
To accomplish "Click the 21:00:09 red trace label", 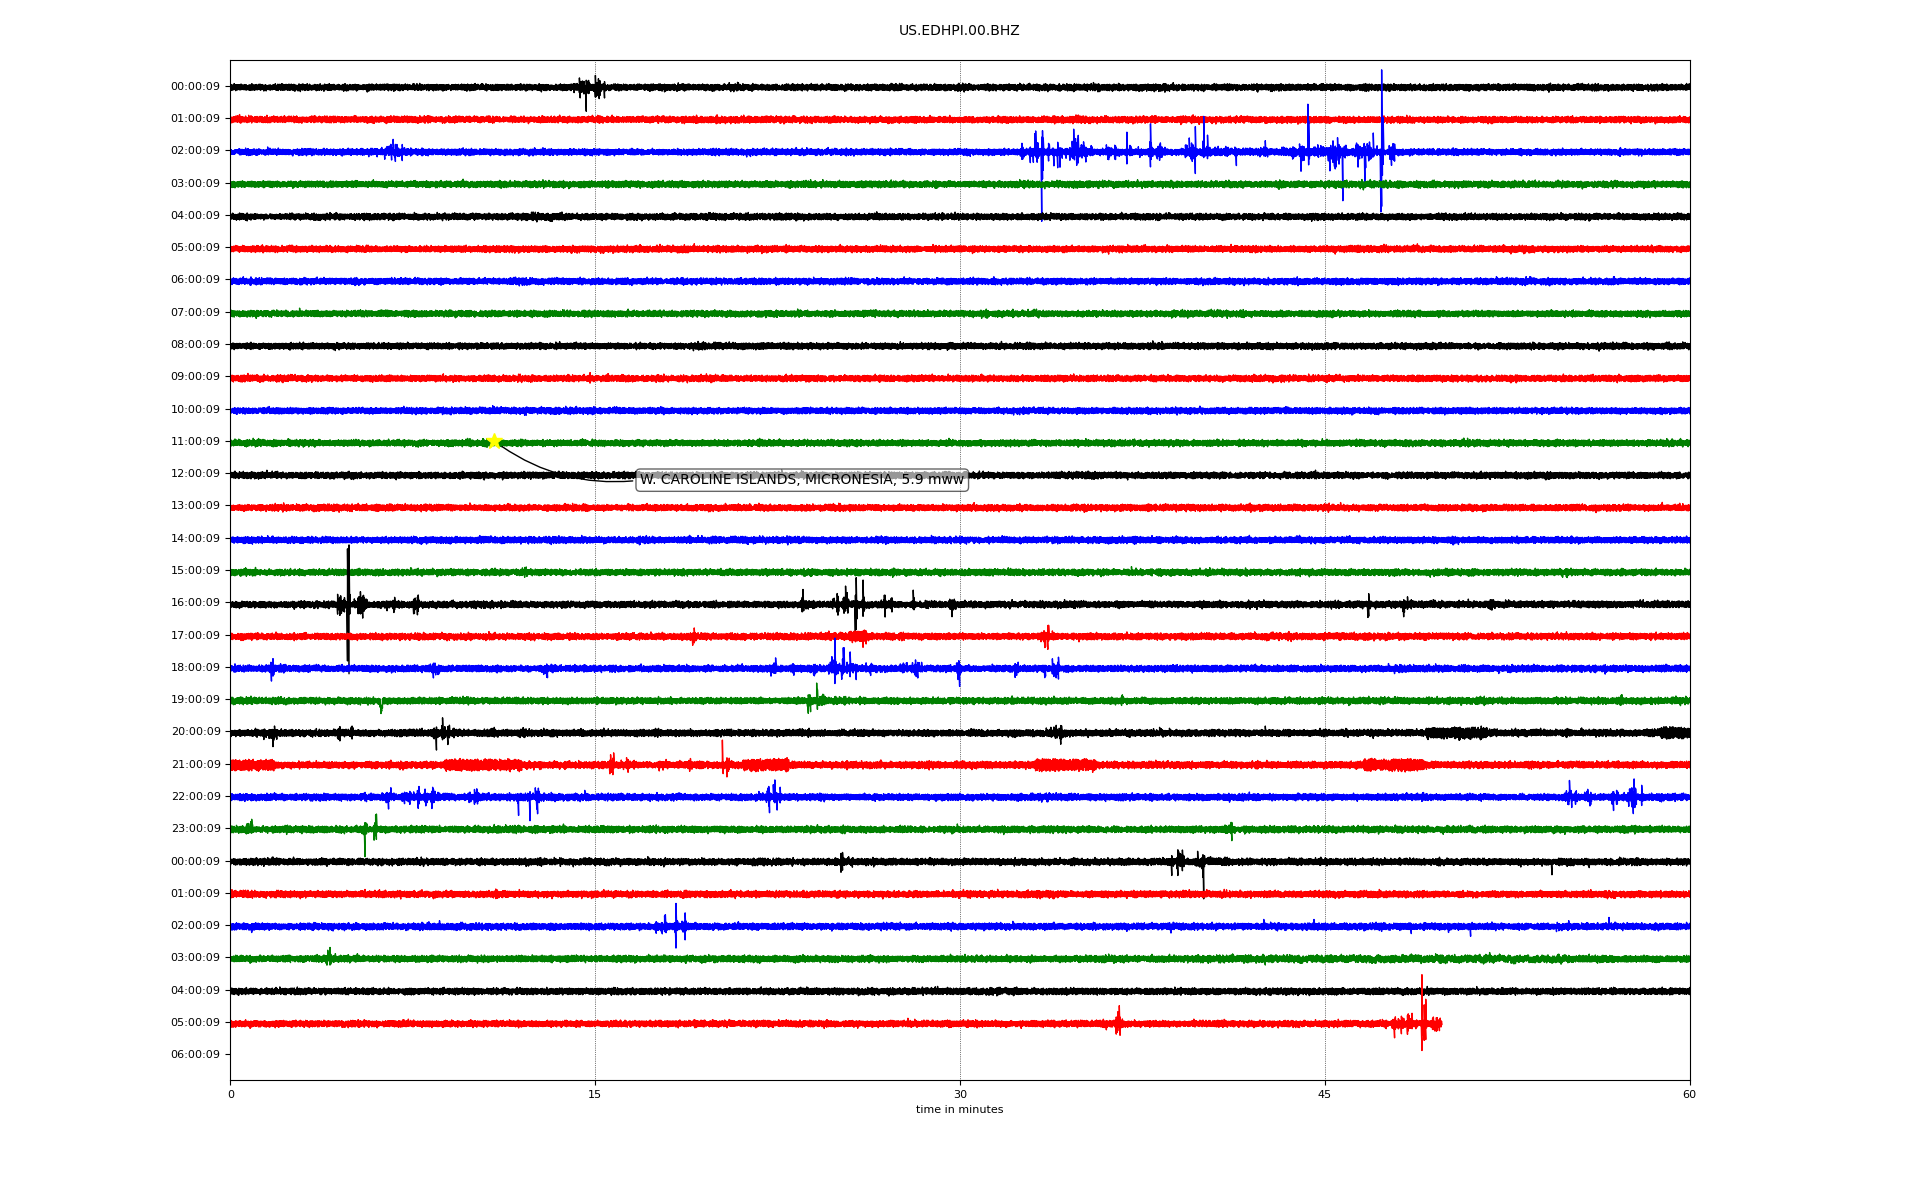I will pos(195,765).
